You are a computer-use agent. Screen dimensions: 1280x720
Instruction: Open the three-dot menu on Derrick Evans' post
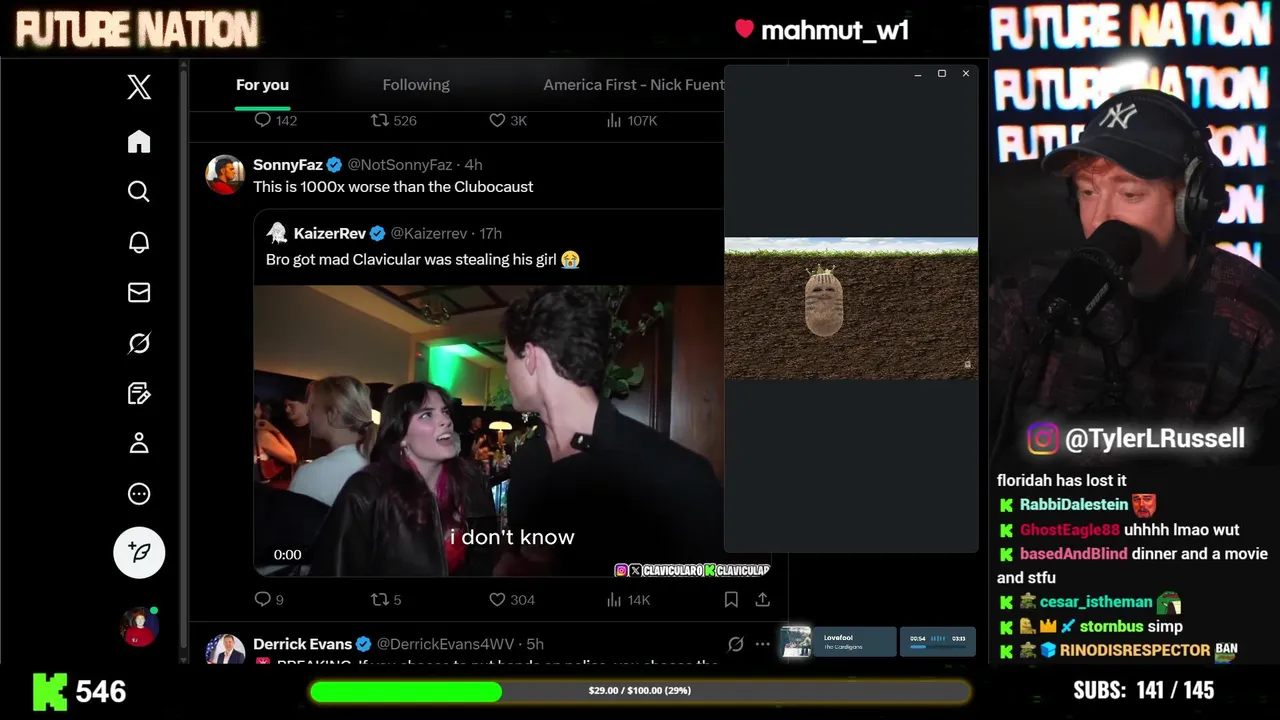762,644
